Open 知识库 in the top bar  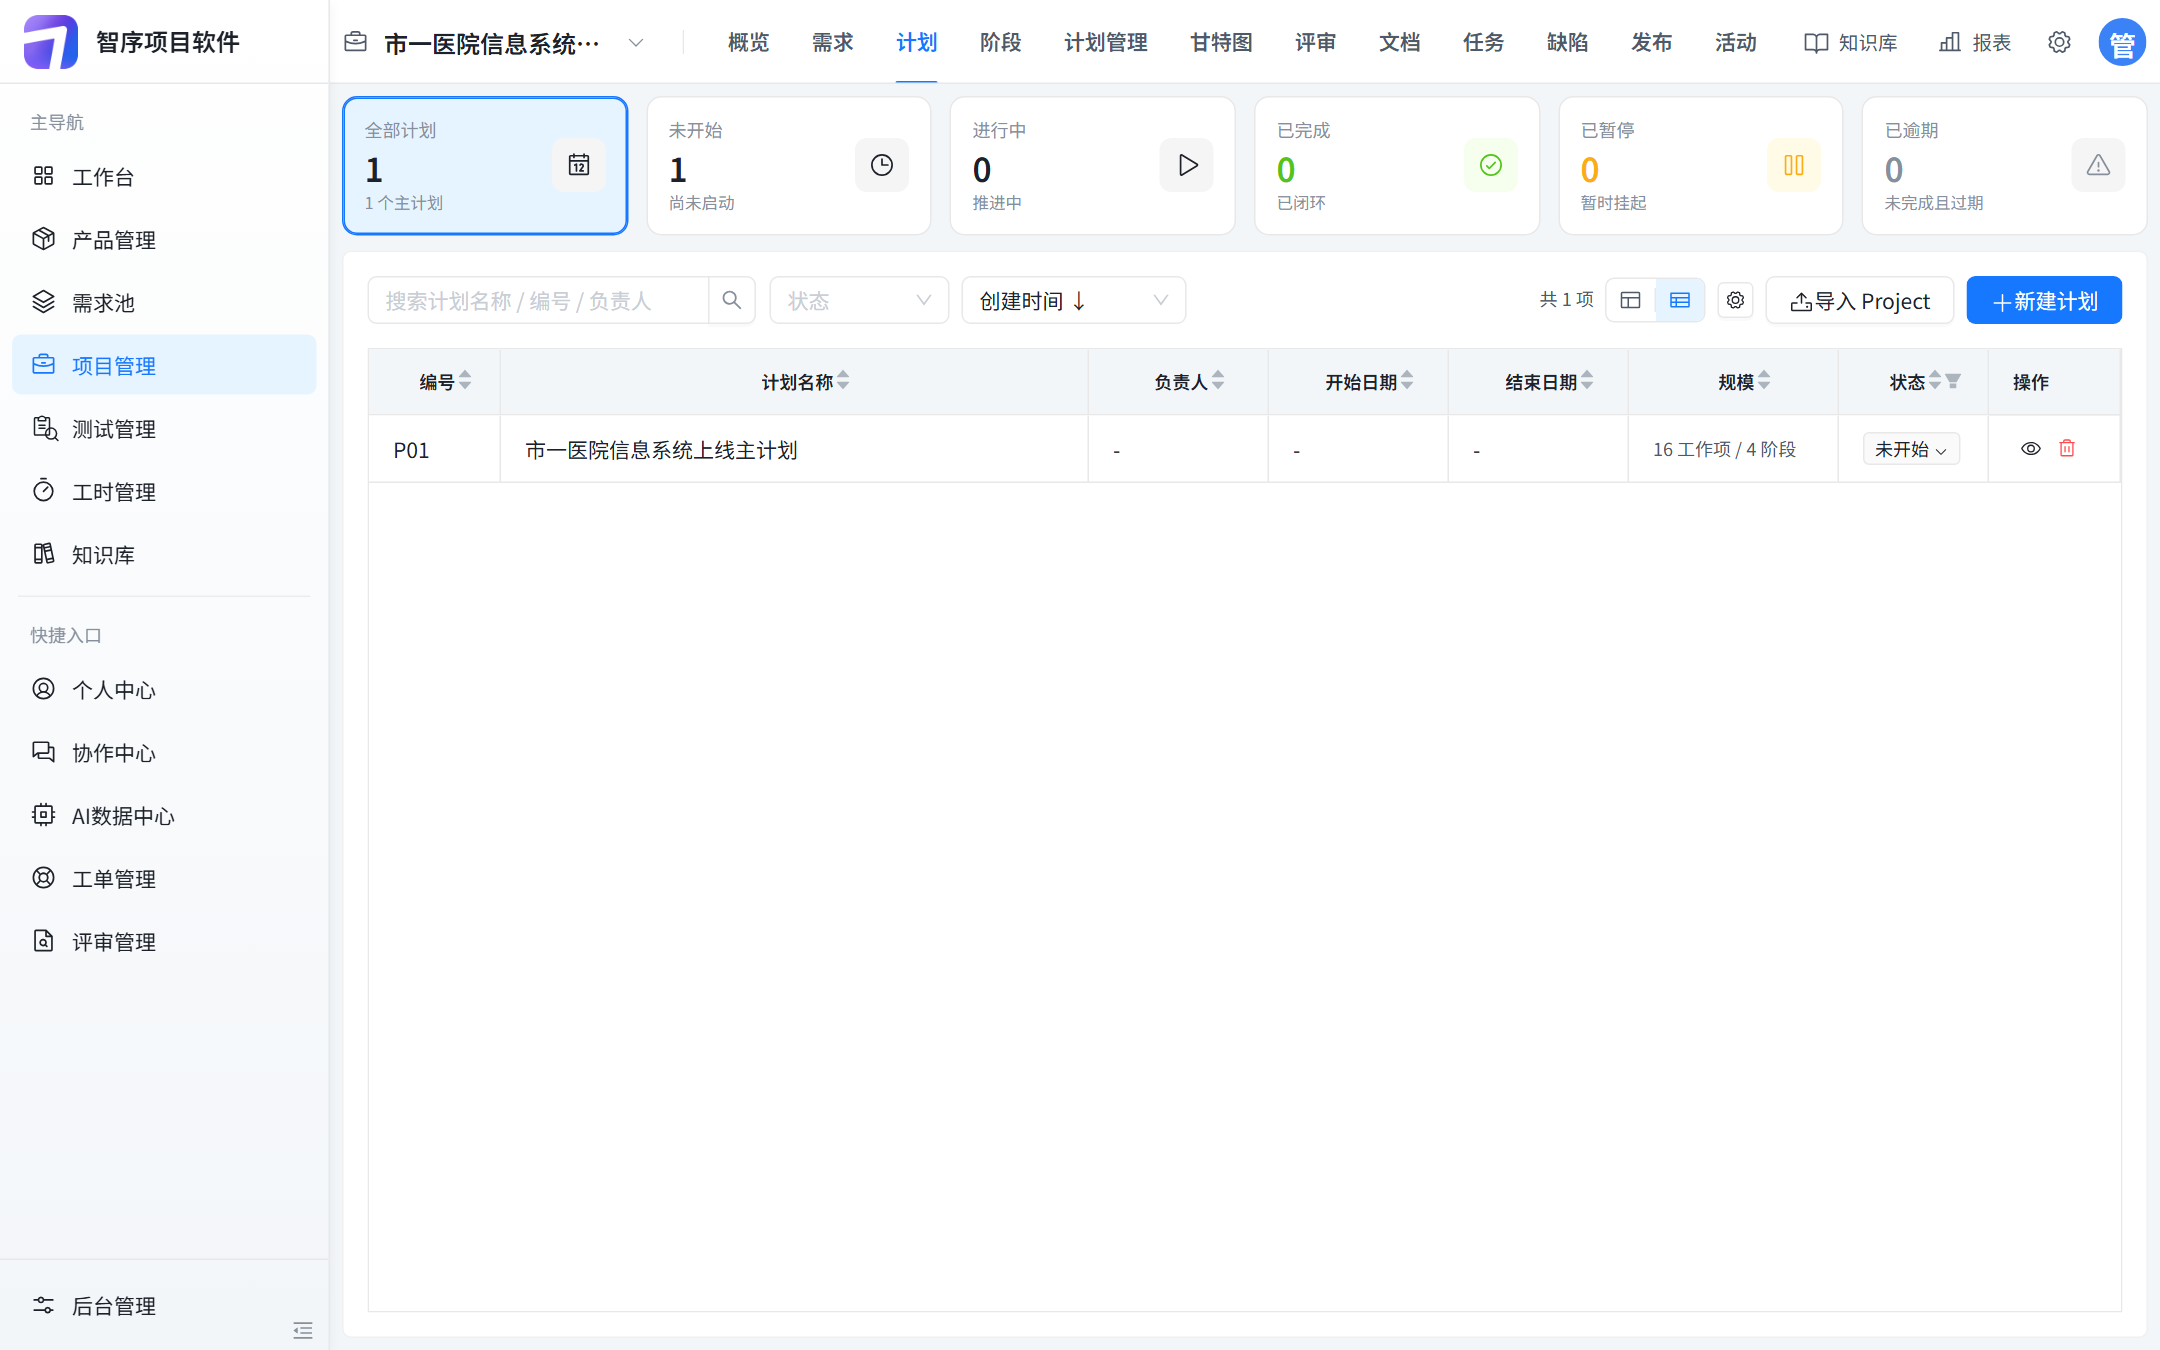click(1851, 42)
